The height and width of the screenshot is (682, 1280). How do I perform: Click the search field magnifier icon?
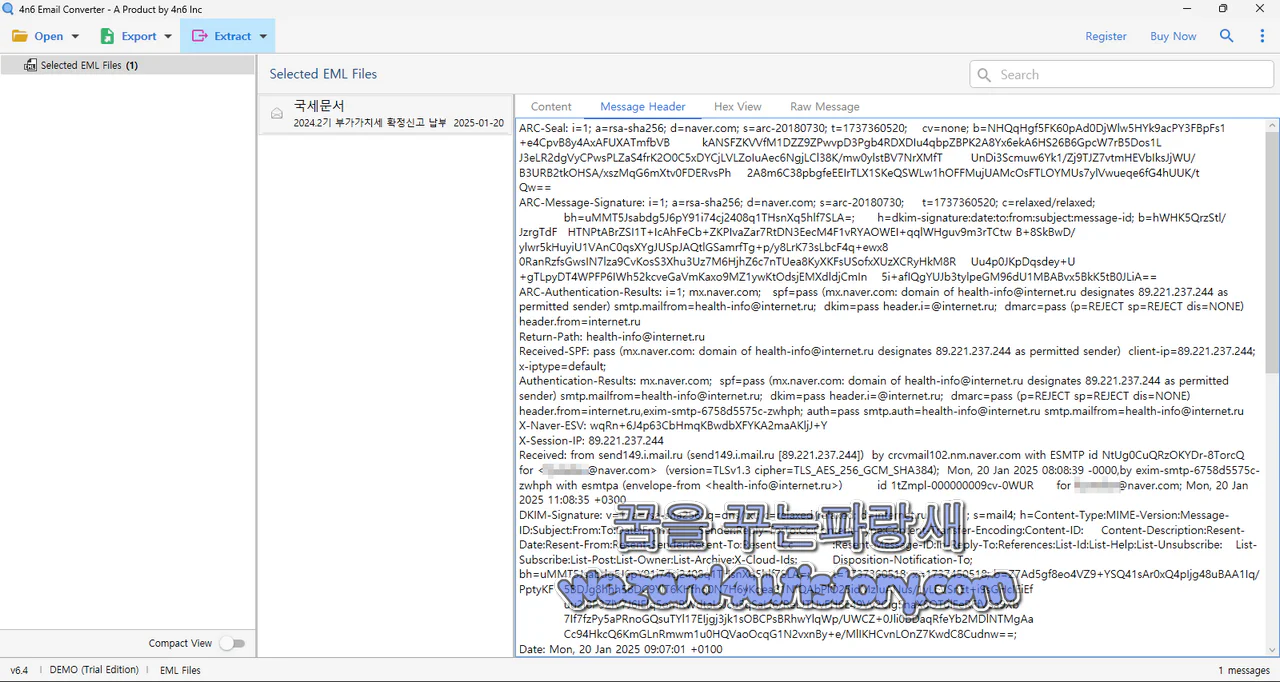click(984, 75)
